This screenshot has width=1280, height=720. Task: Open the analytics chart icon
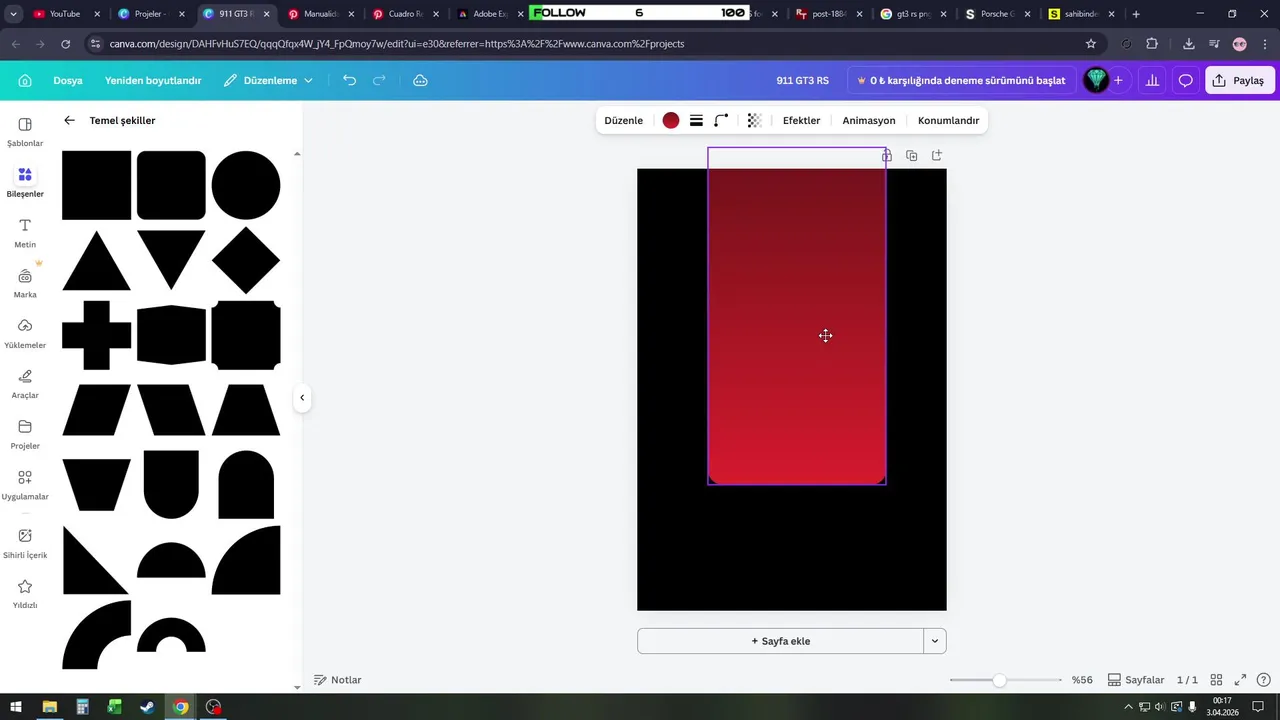(x=1152, y=80)
